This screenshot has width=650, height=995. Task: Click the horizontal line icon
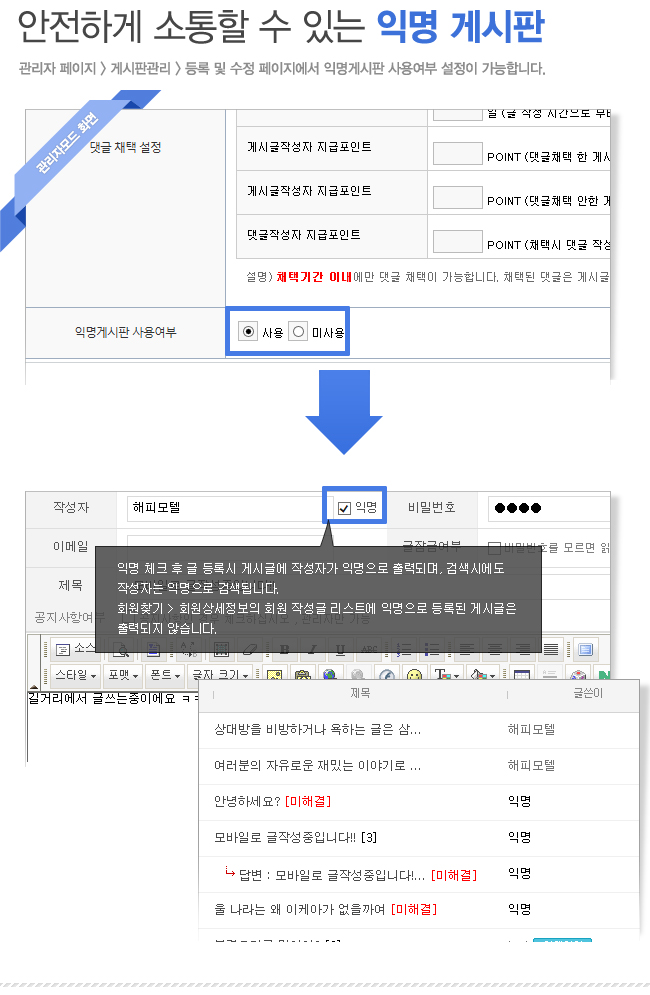550,675
